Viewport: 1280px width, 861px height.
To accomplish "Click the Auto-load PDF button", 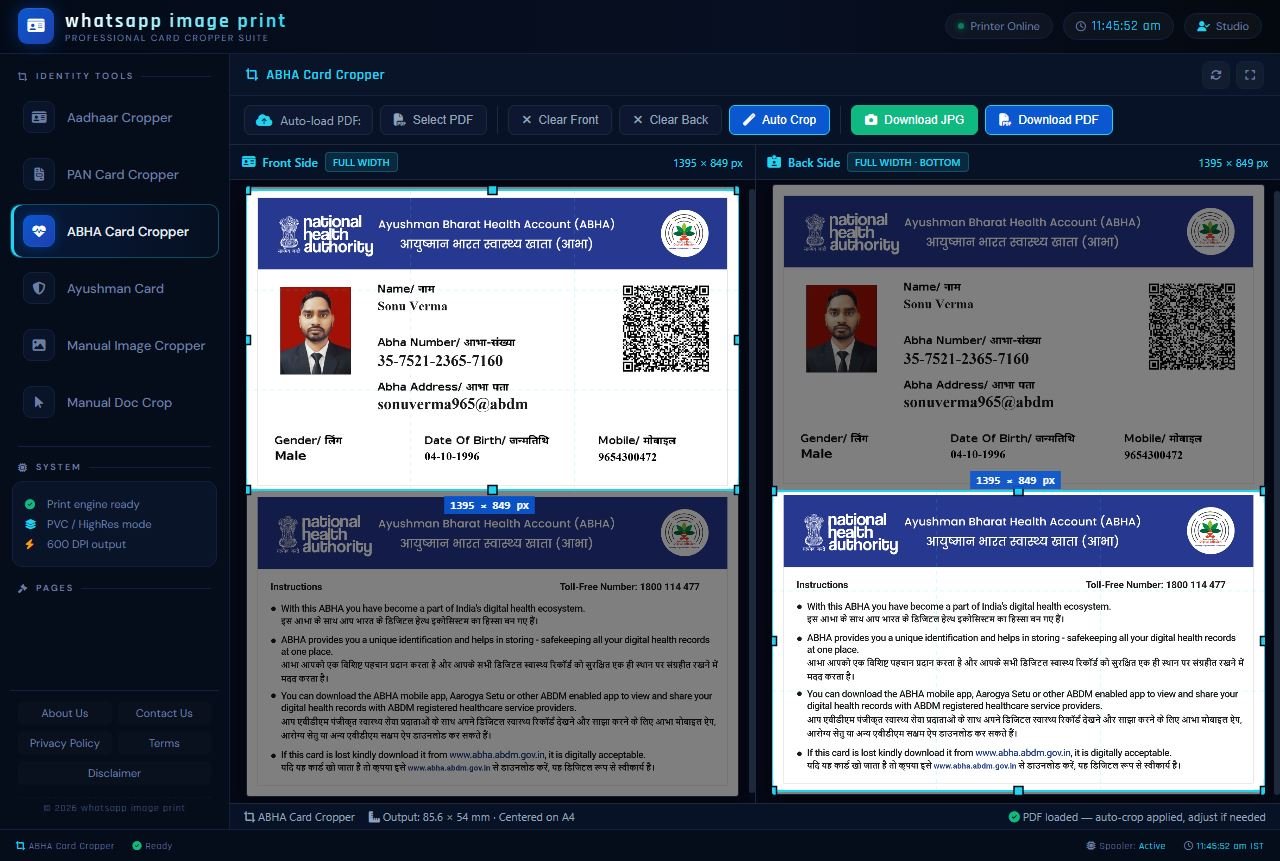I will (309, 120).
